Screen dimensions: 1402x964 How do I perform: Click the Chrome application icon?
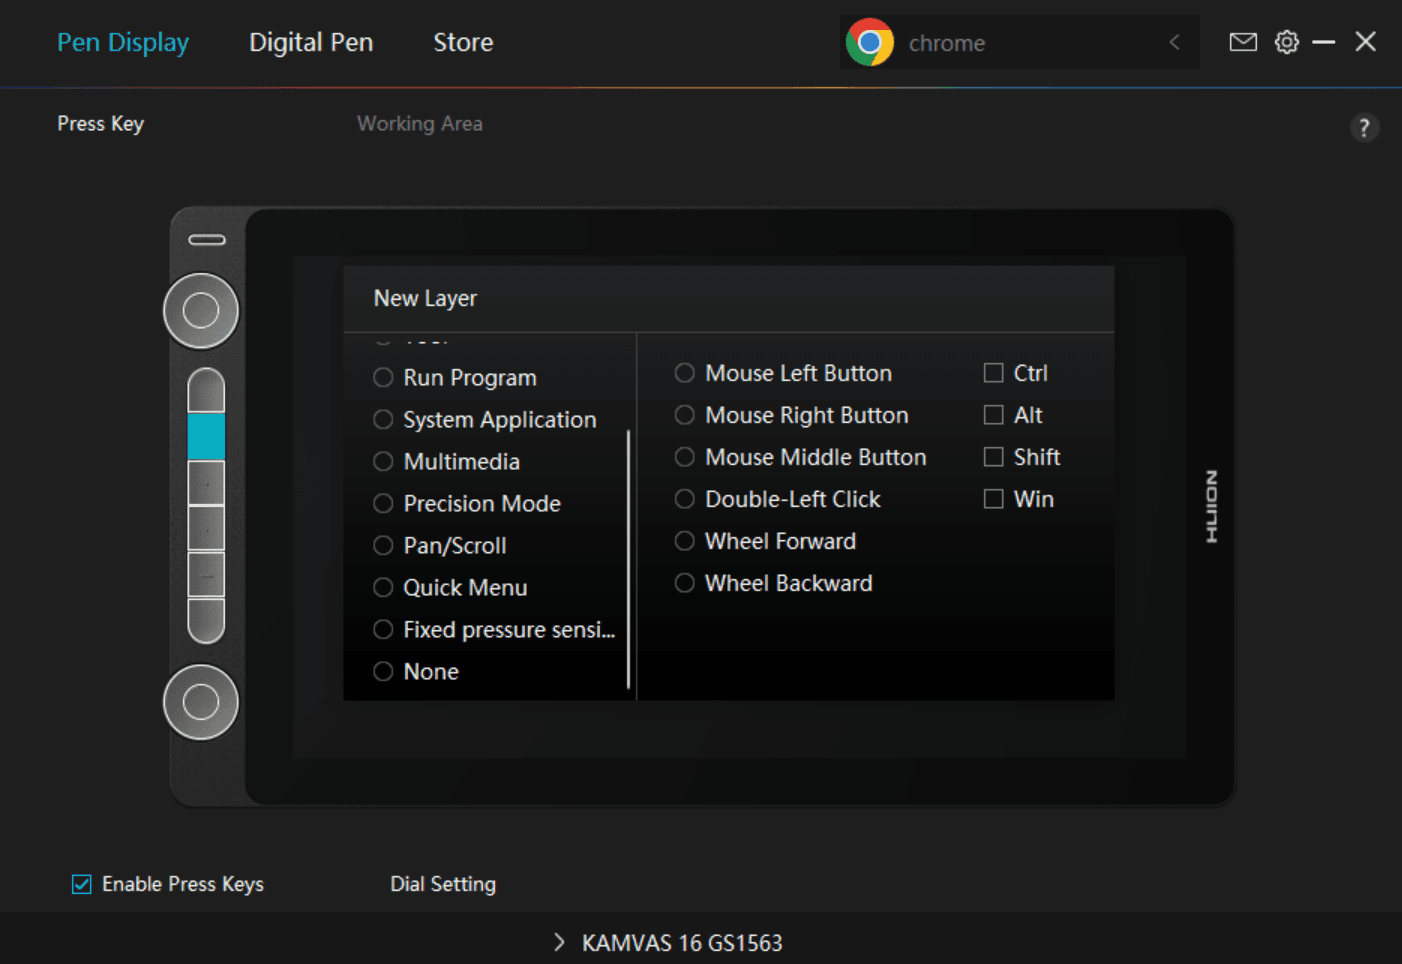pyautogui.click(x=869, y=43)
